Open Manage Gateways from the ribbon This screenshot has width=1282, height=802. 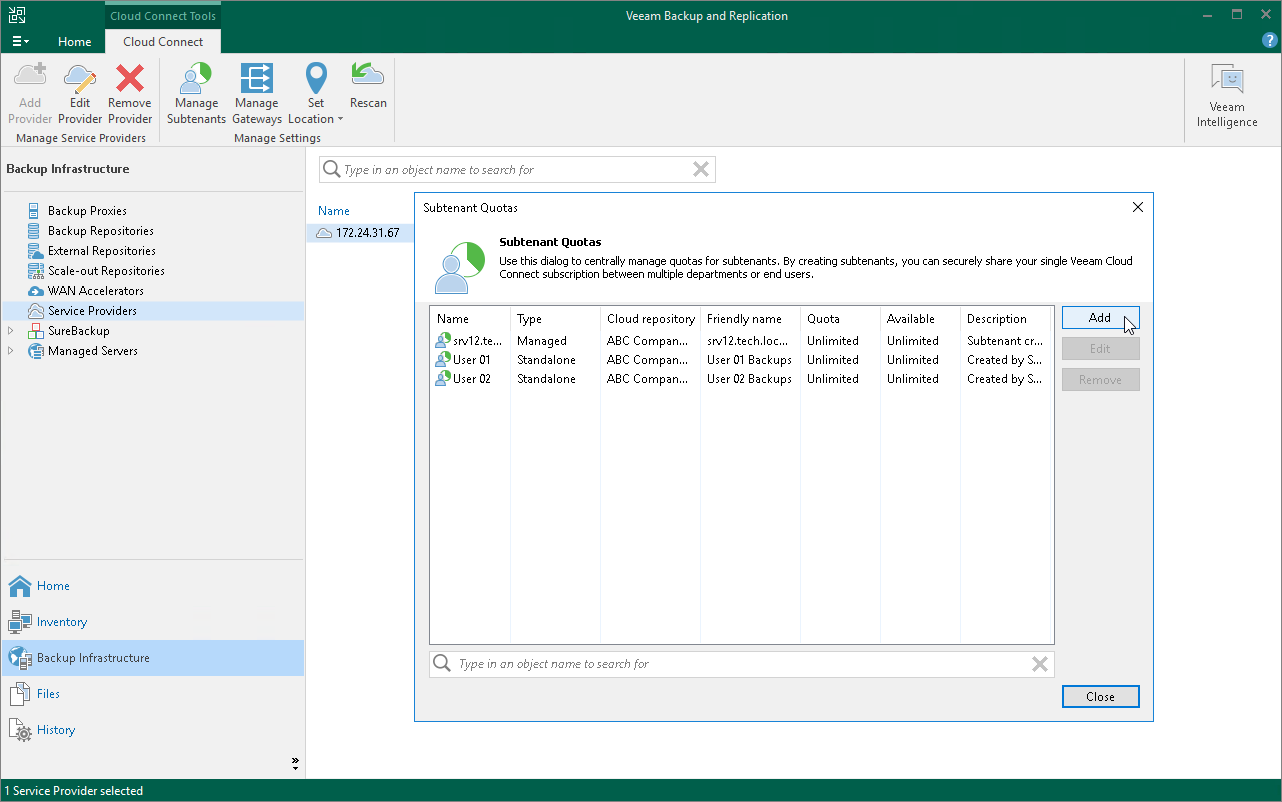(257, 94)
